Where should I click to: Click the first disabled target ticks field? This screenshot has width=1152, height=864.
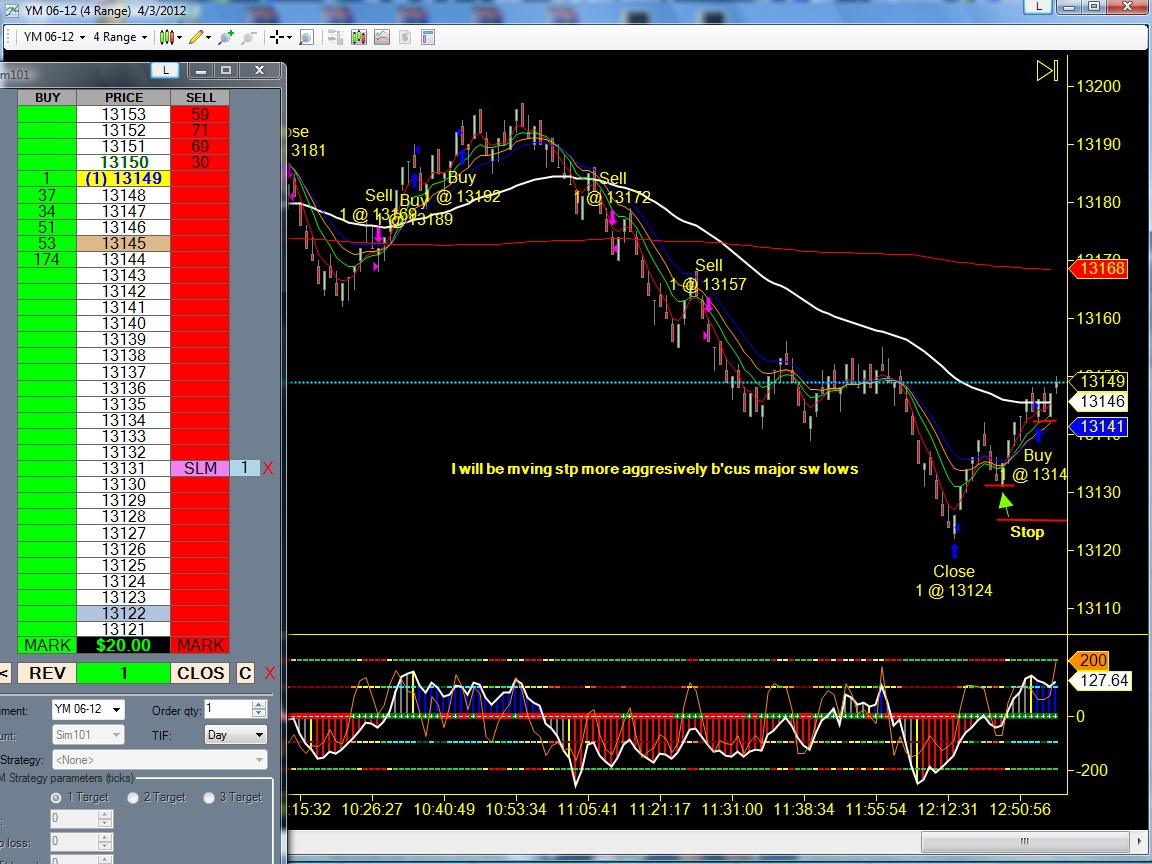point(75,818)
